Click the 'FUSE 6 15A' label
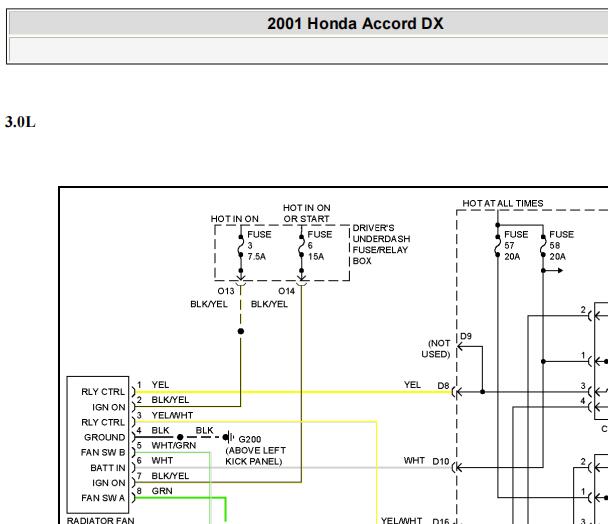The image size is (608, 524). (x=320, y=245)
